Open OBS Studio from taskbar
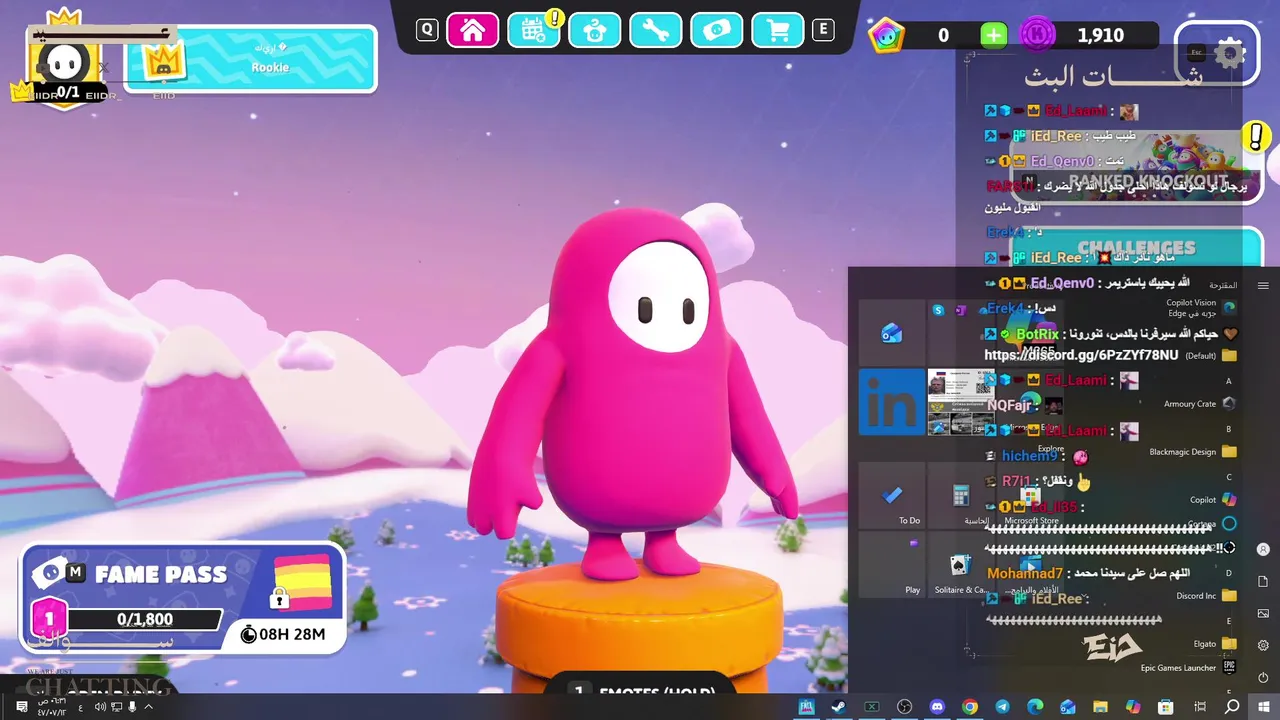The image size is (1280, 720). coord(904,707)
